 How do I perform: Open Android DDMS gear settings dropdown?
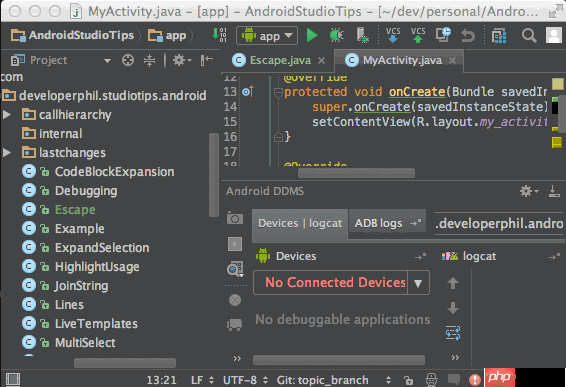[x=529, y=191]
